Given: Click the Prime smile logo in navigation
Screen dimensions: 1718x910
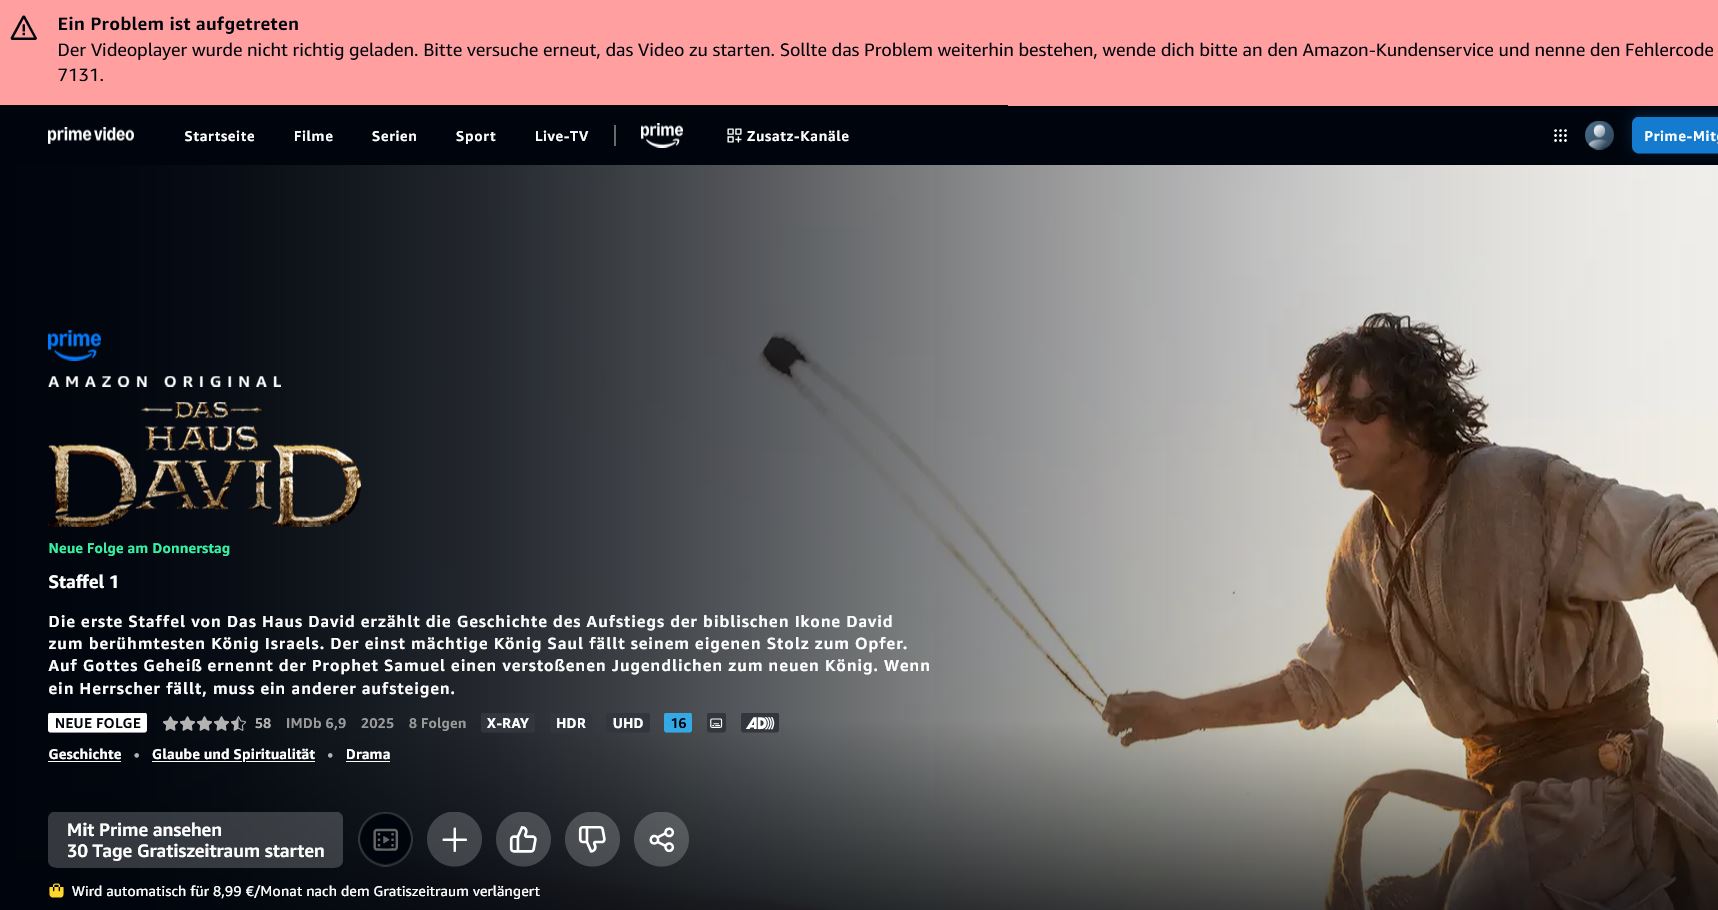Looking at the screenshot, I should [x=661, y=135].
